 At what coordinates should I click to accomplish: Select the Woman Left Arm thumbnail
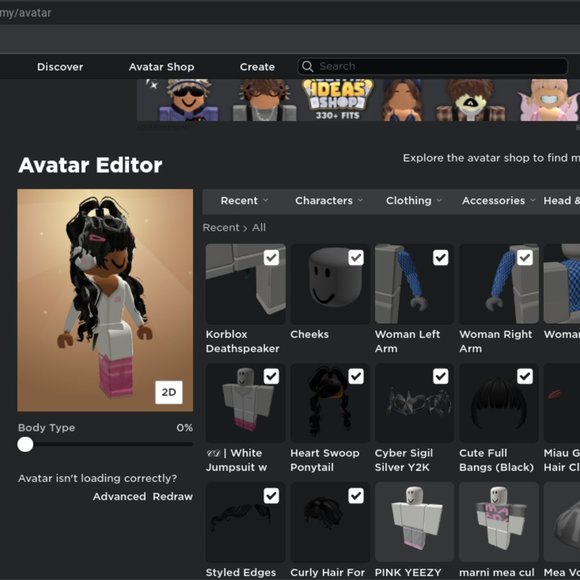click(x=414, y=284)
